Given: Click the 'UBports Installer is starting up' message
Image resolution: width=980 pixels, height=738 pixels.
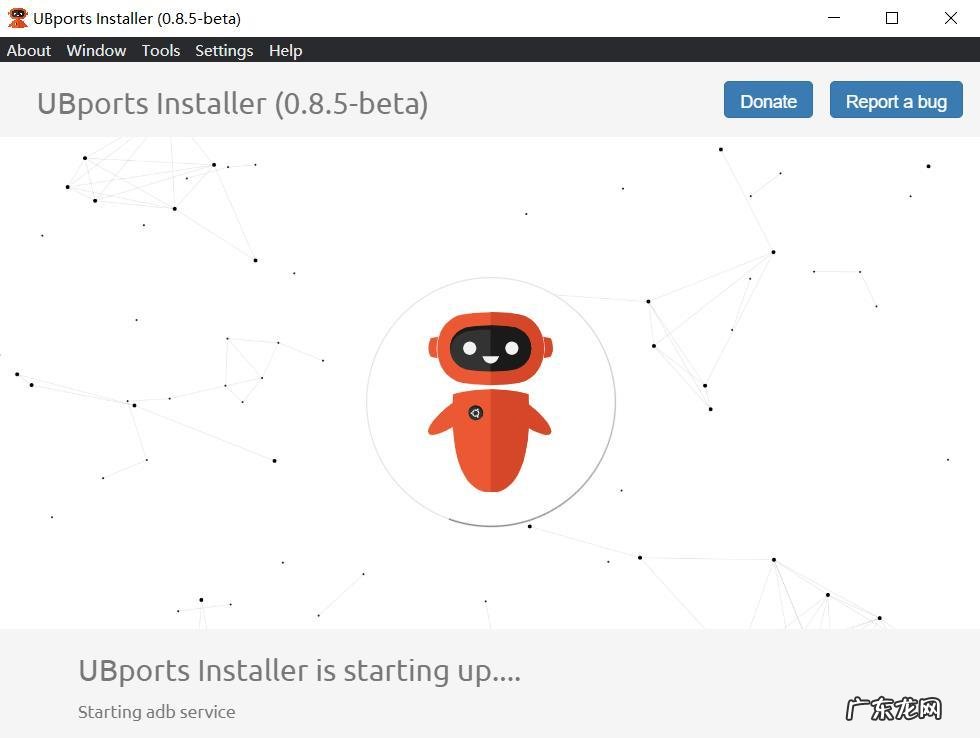Looking at the screenshot, I should pyautogui.click(x=299, y=670).
